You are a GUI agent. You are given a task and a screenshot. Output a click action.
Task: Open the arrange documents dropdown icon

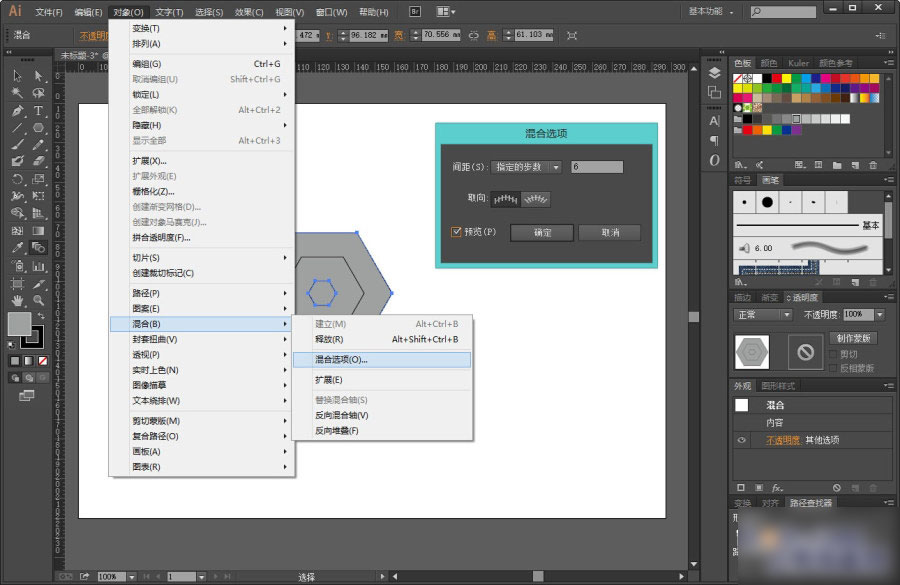446,11
